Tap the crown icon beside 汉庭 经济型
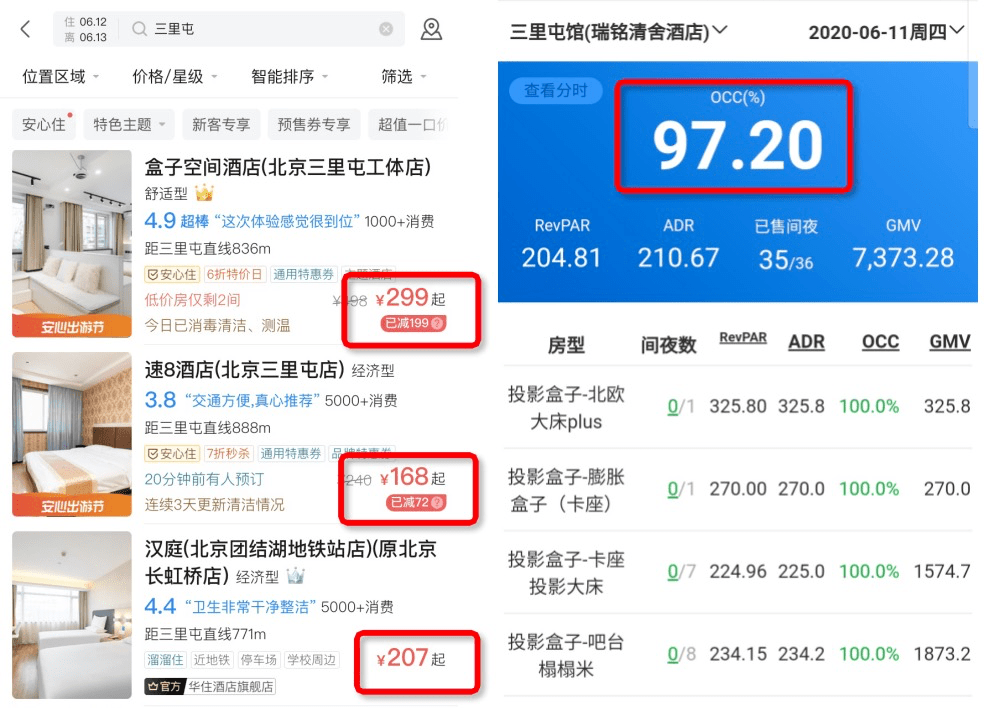 pos(295,575)
